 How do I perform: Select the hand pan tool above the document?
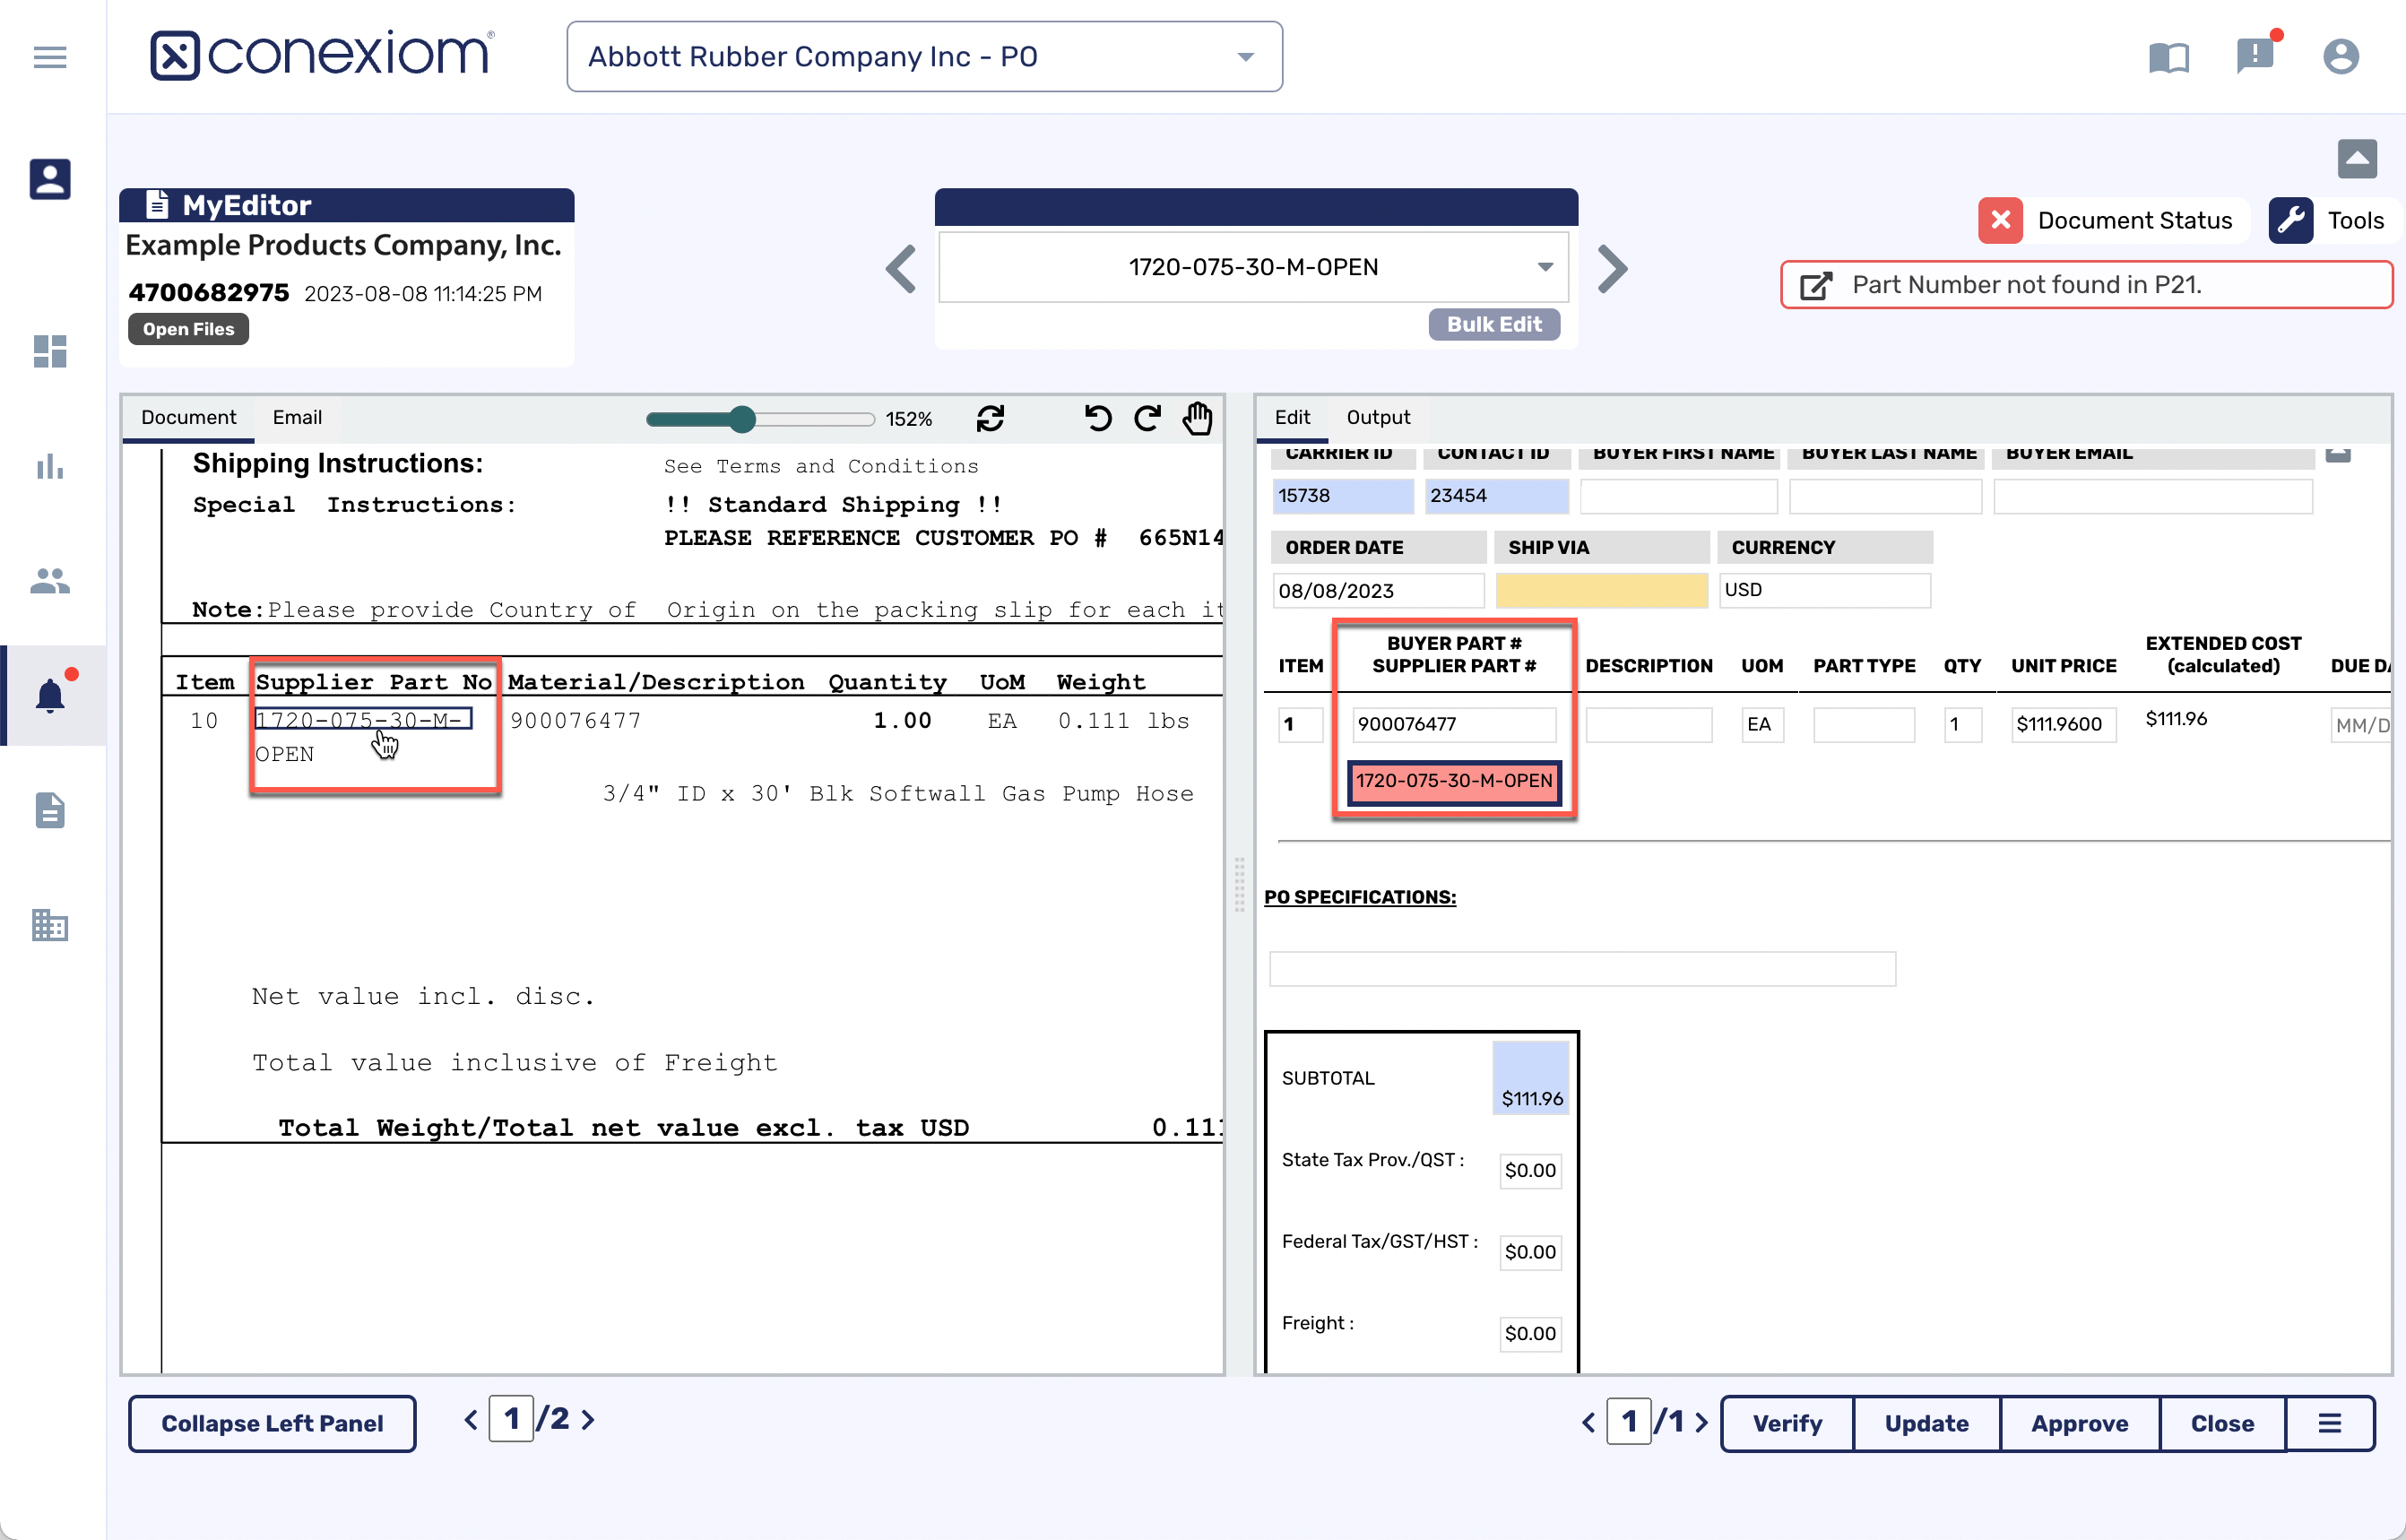coord(1197,419)
